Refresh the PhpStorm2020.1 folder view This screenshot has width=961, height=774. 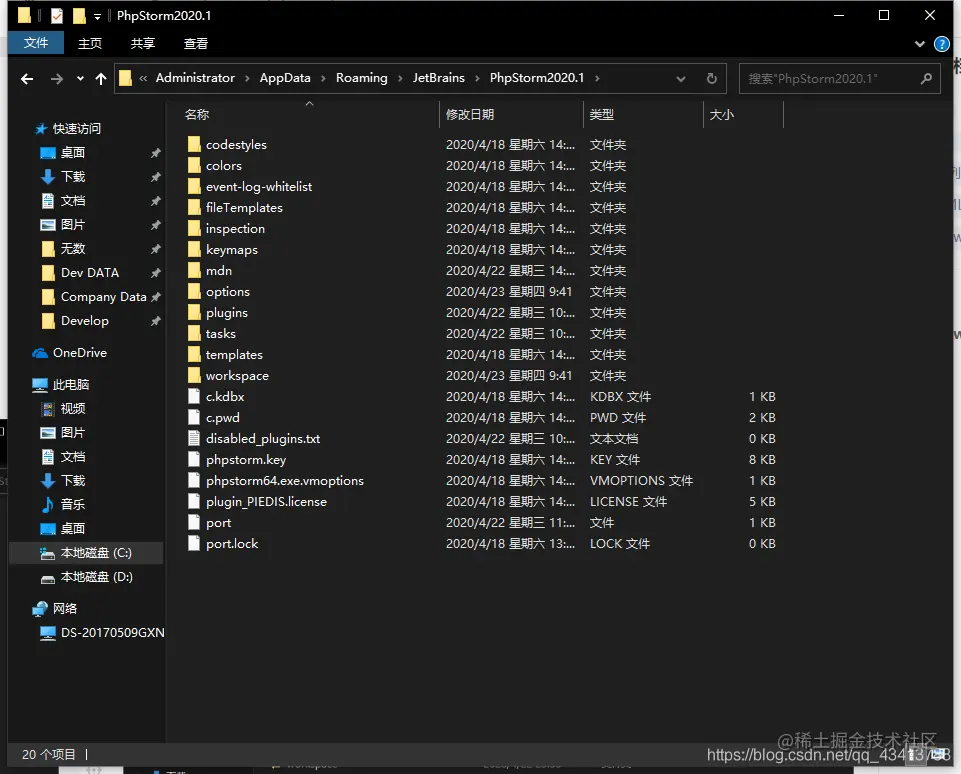pos(712,78)
